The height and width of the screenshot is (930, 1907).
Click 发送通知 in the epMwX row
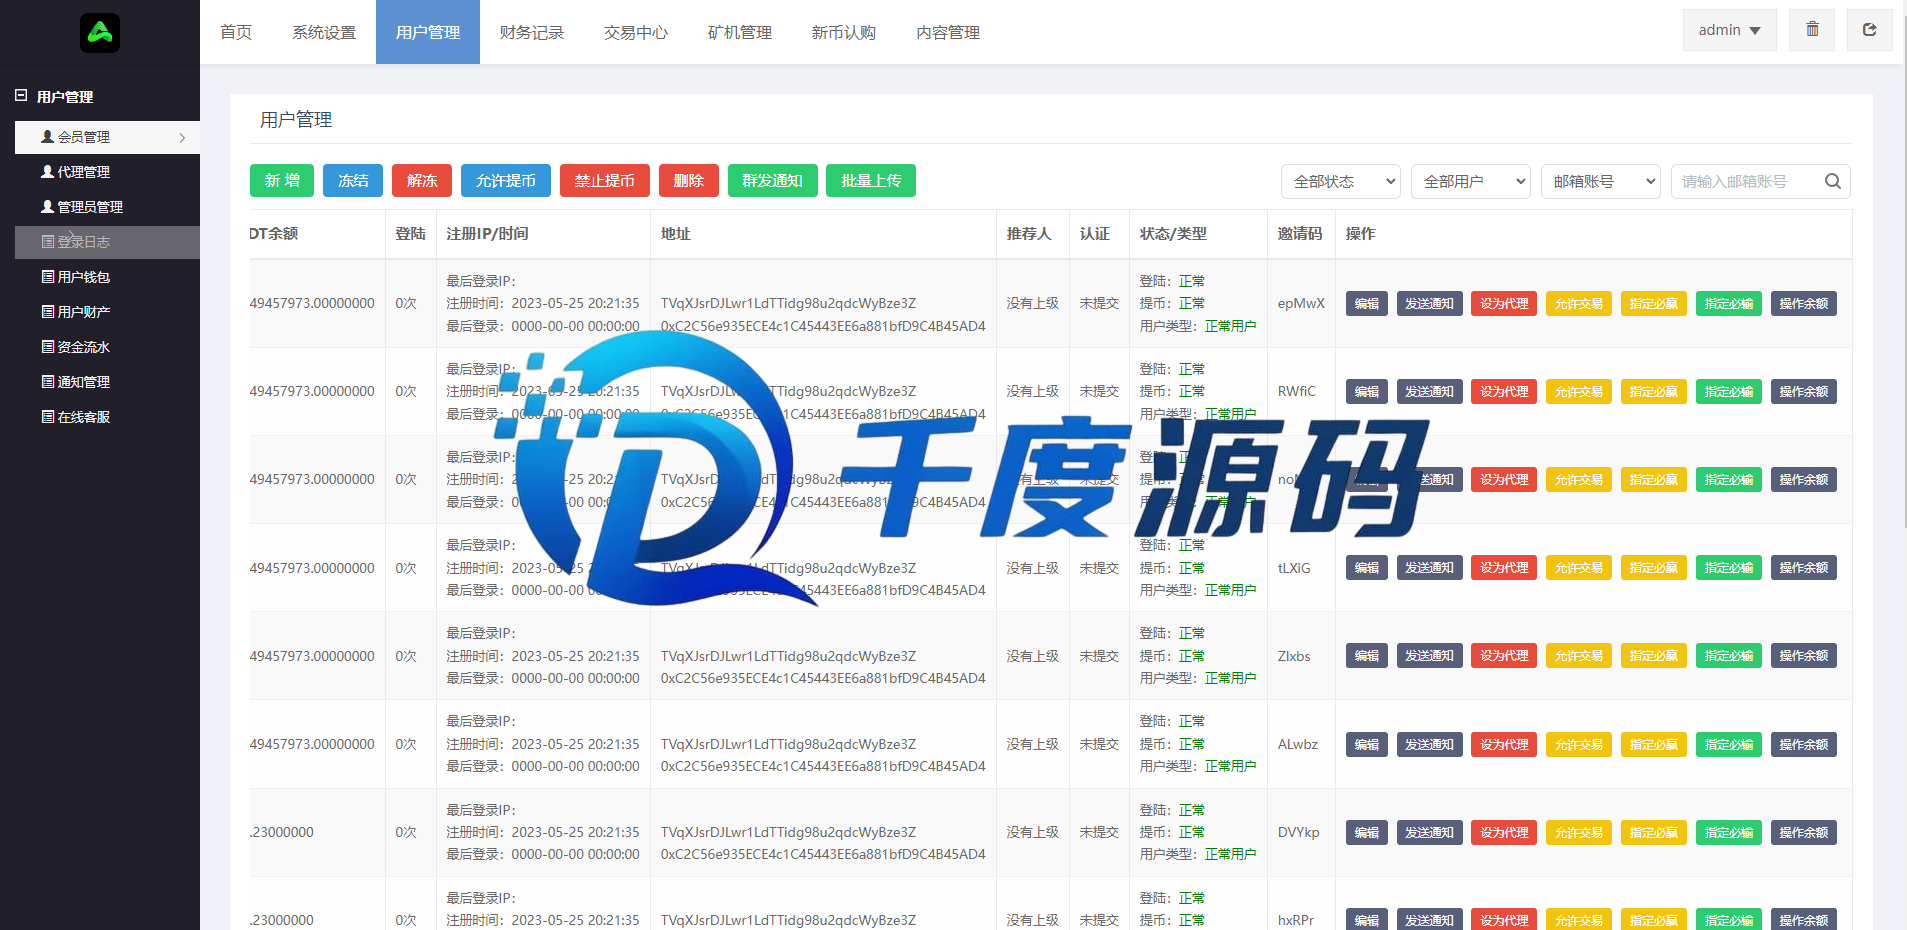(1429, 304)
